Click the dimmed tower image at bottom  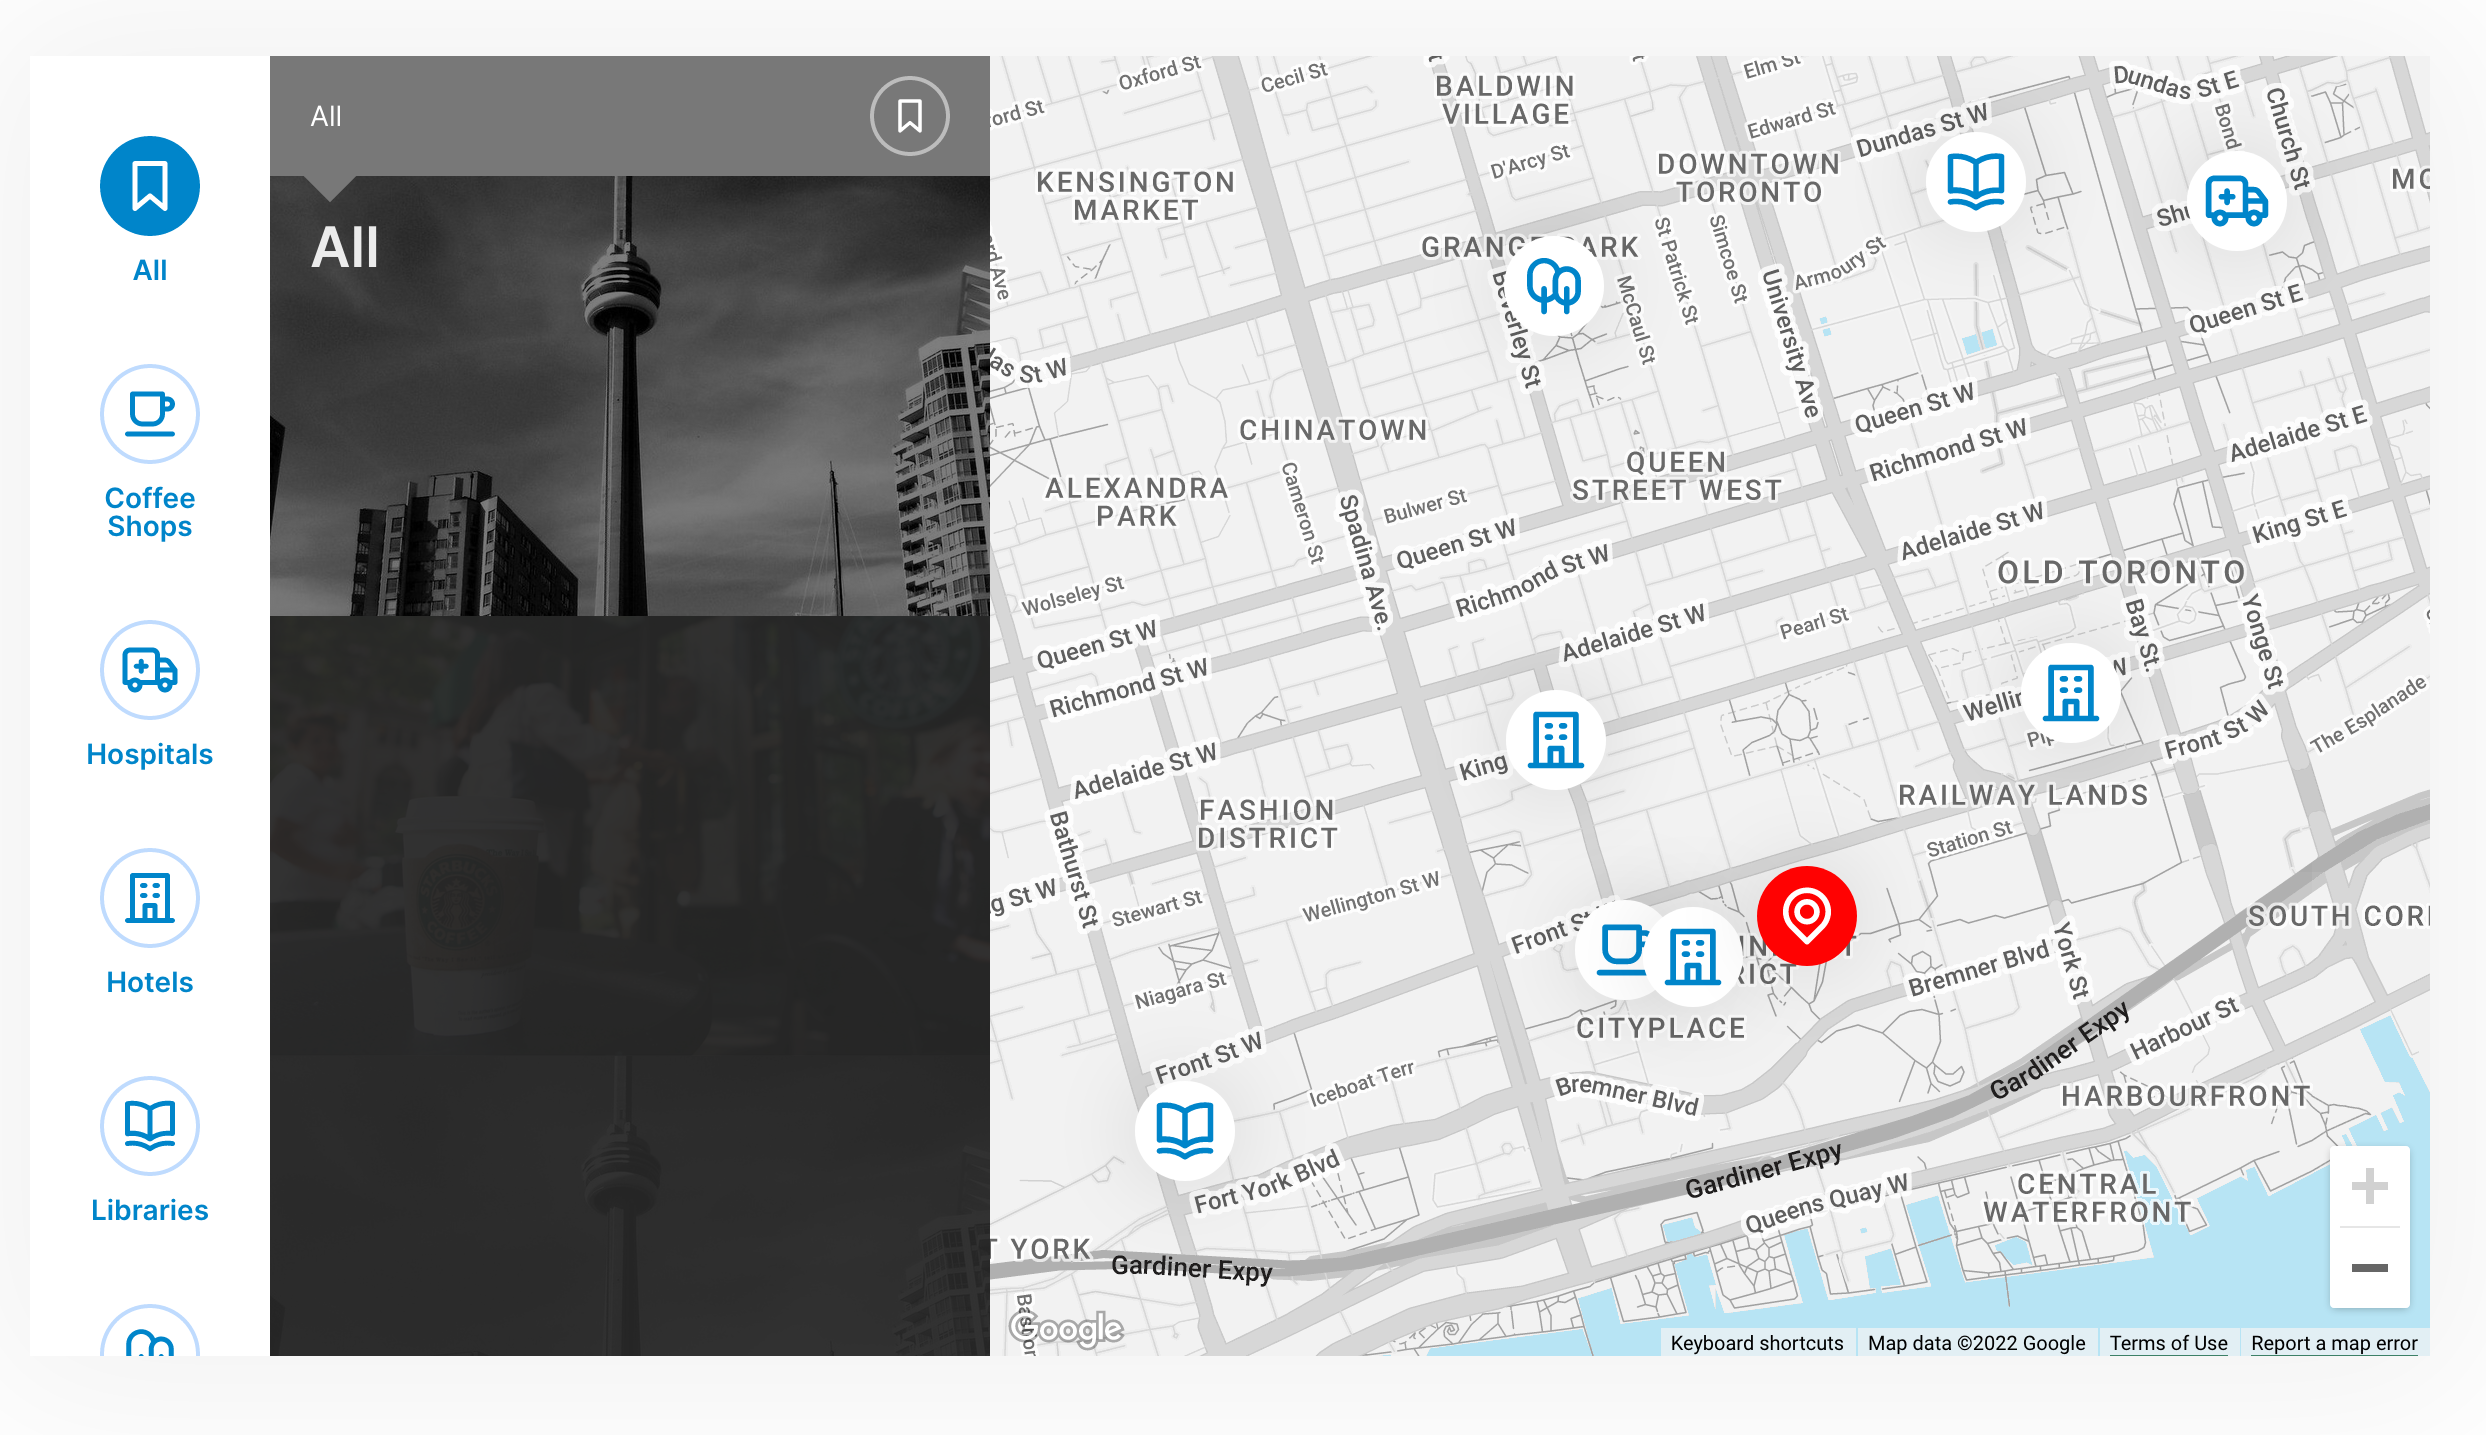(x=630, y=1206)
